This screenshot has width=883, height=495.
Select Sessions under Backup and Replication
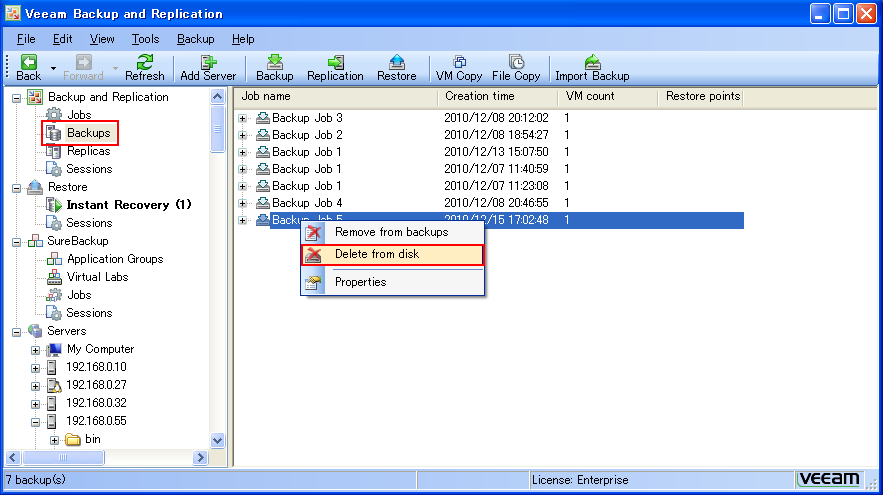89,169
